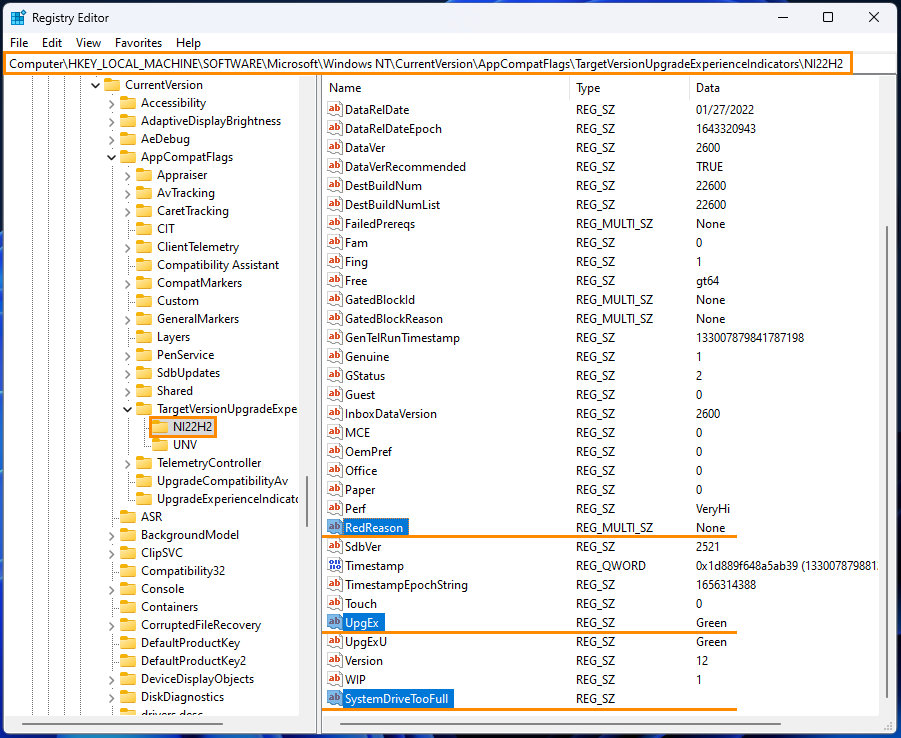Click the Genuine value icon

334,356
